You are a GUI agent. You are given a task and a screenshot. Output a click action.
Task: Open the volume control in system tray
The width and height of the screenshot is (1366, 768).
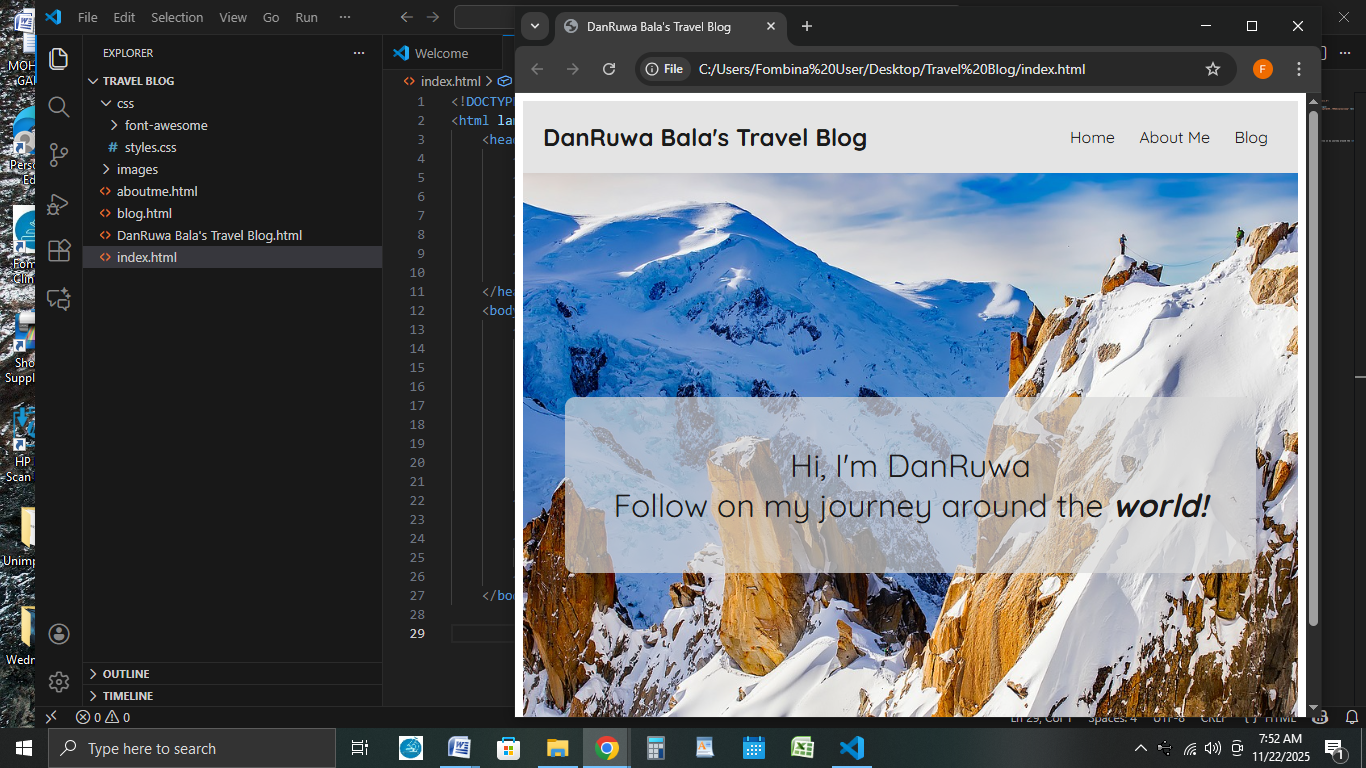coord(1213,748)
